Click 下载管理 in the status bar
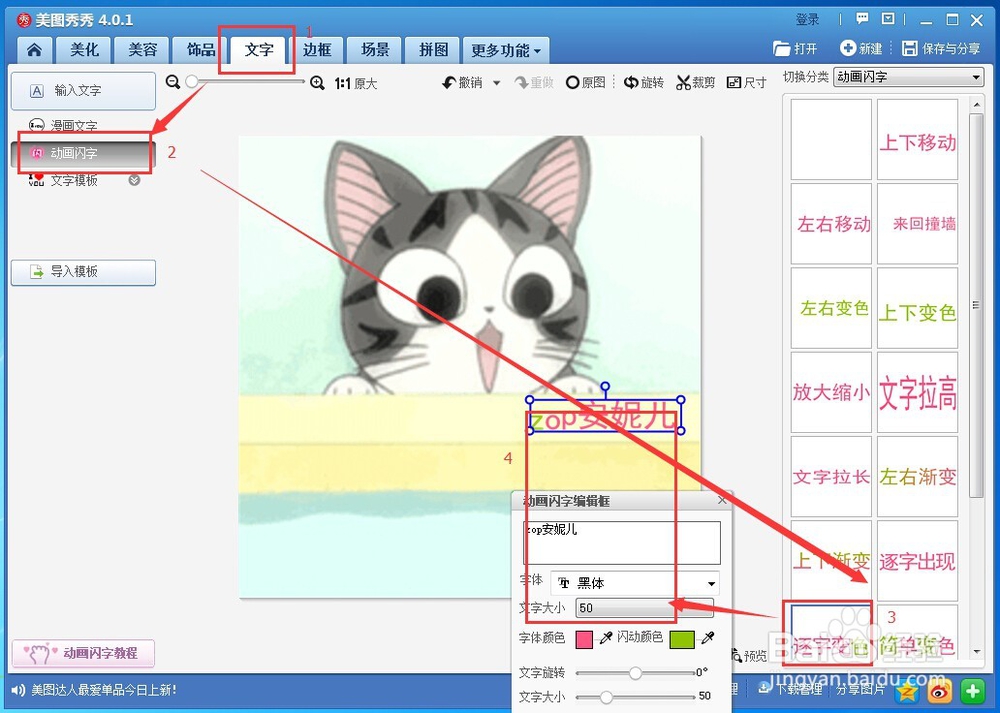 (790, 688)
